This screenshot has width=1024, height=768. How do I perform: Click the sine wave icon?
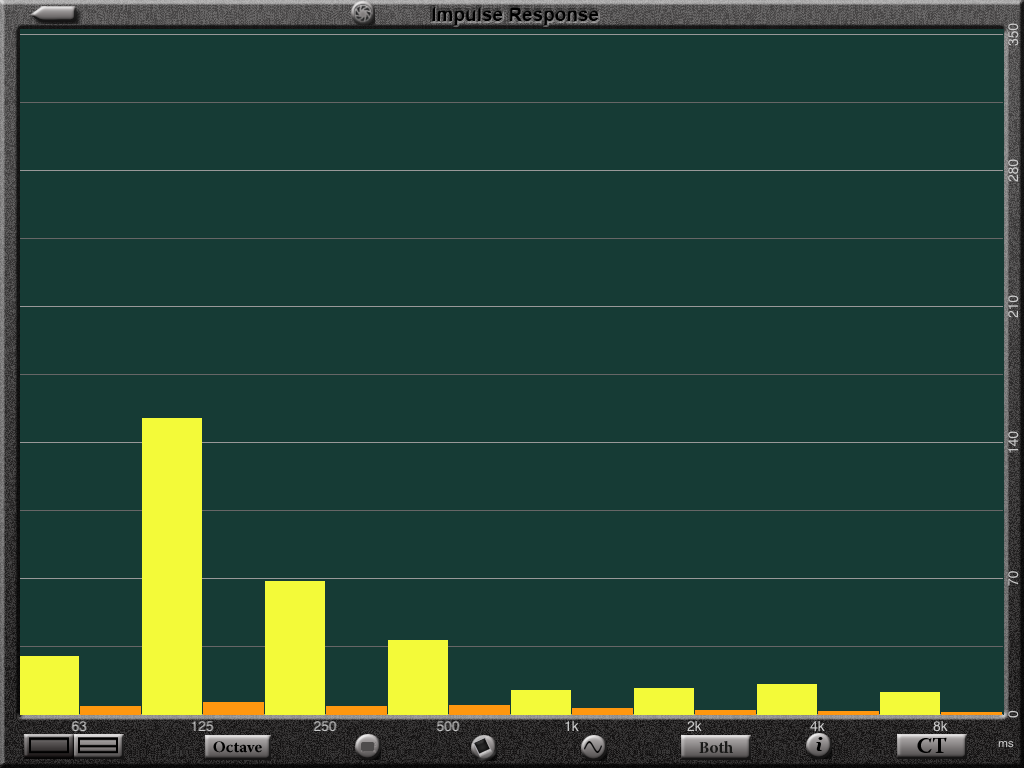pos(593,746)
